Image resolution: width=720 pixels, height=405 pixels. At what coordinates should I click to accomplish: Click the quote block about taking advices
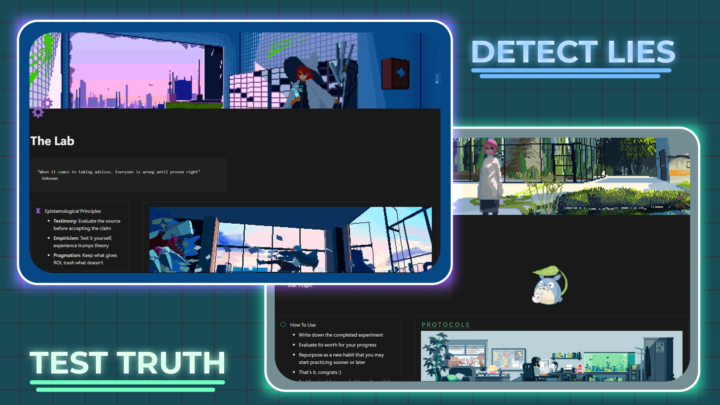click(129, 175)
